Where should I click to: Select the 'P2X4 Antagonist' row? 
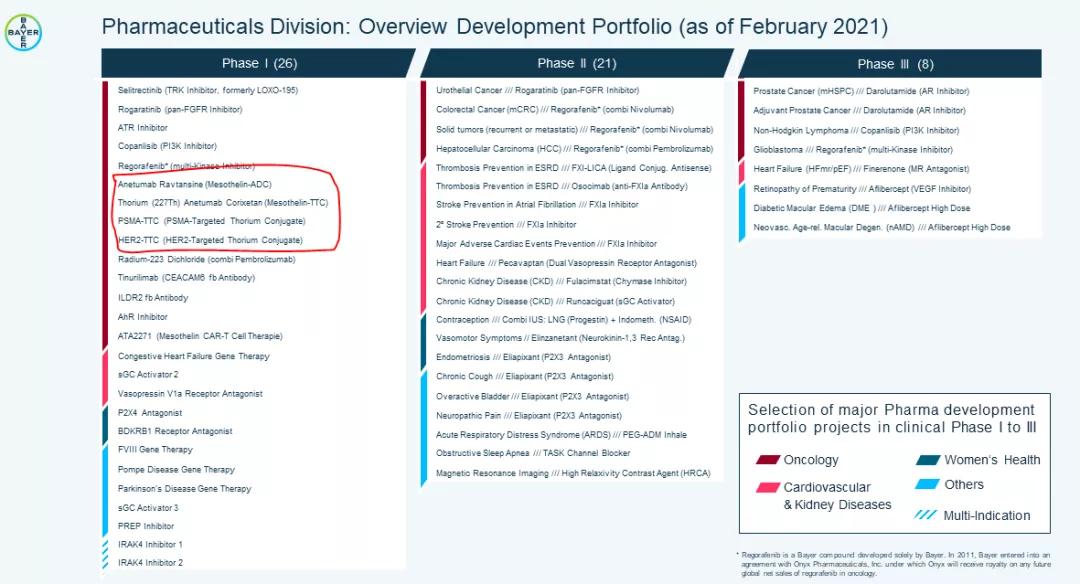pos(149,413)
